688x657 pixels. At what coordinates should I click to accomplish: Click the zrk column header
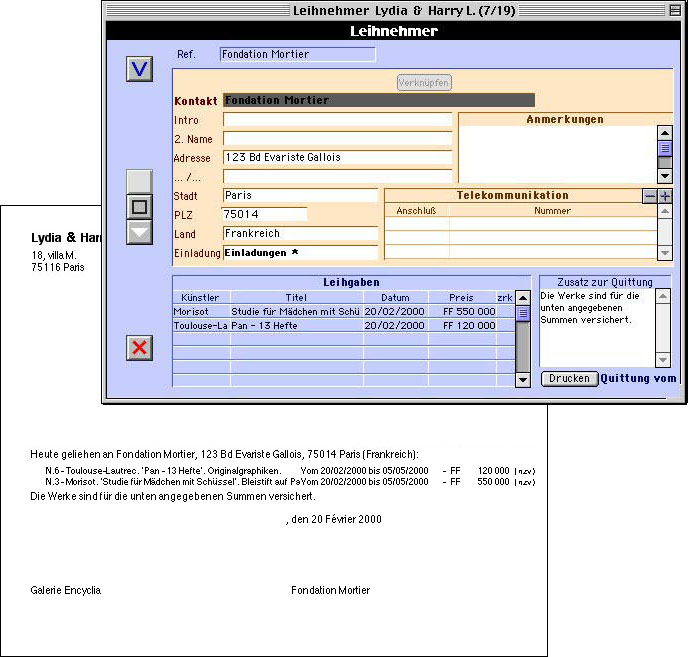505,298
